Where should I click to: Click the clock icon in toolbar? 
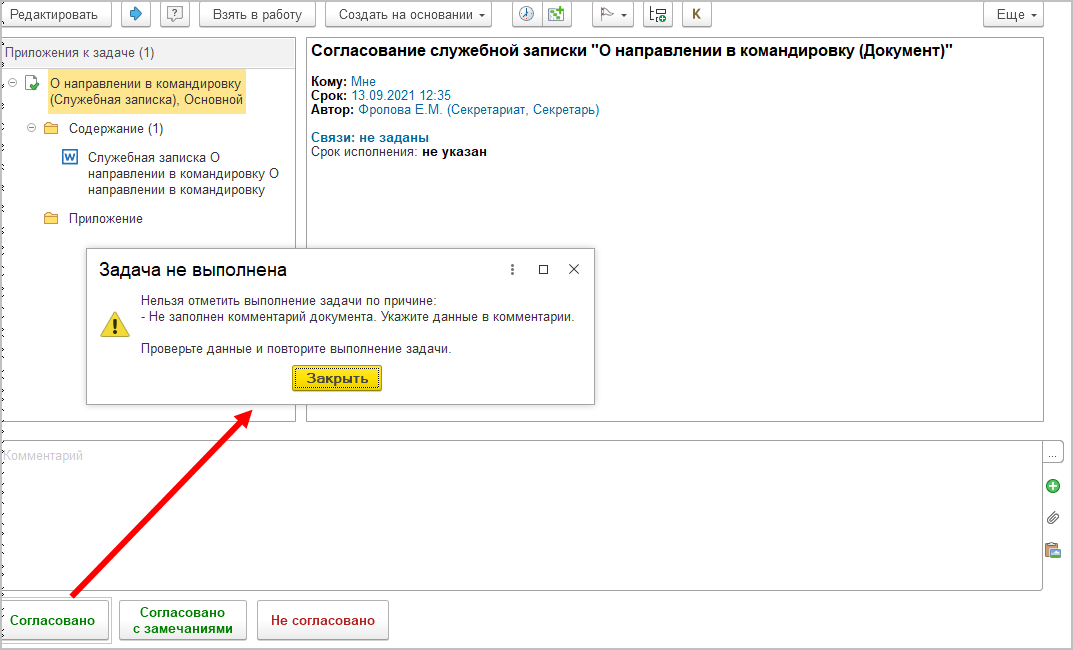click(x=526, y=15)
